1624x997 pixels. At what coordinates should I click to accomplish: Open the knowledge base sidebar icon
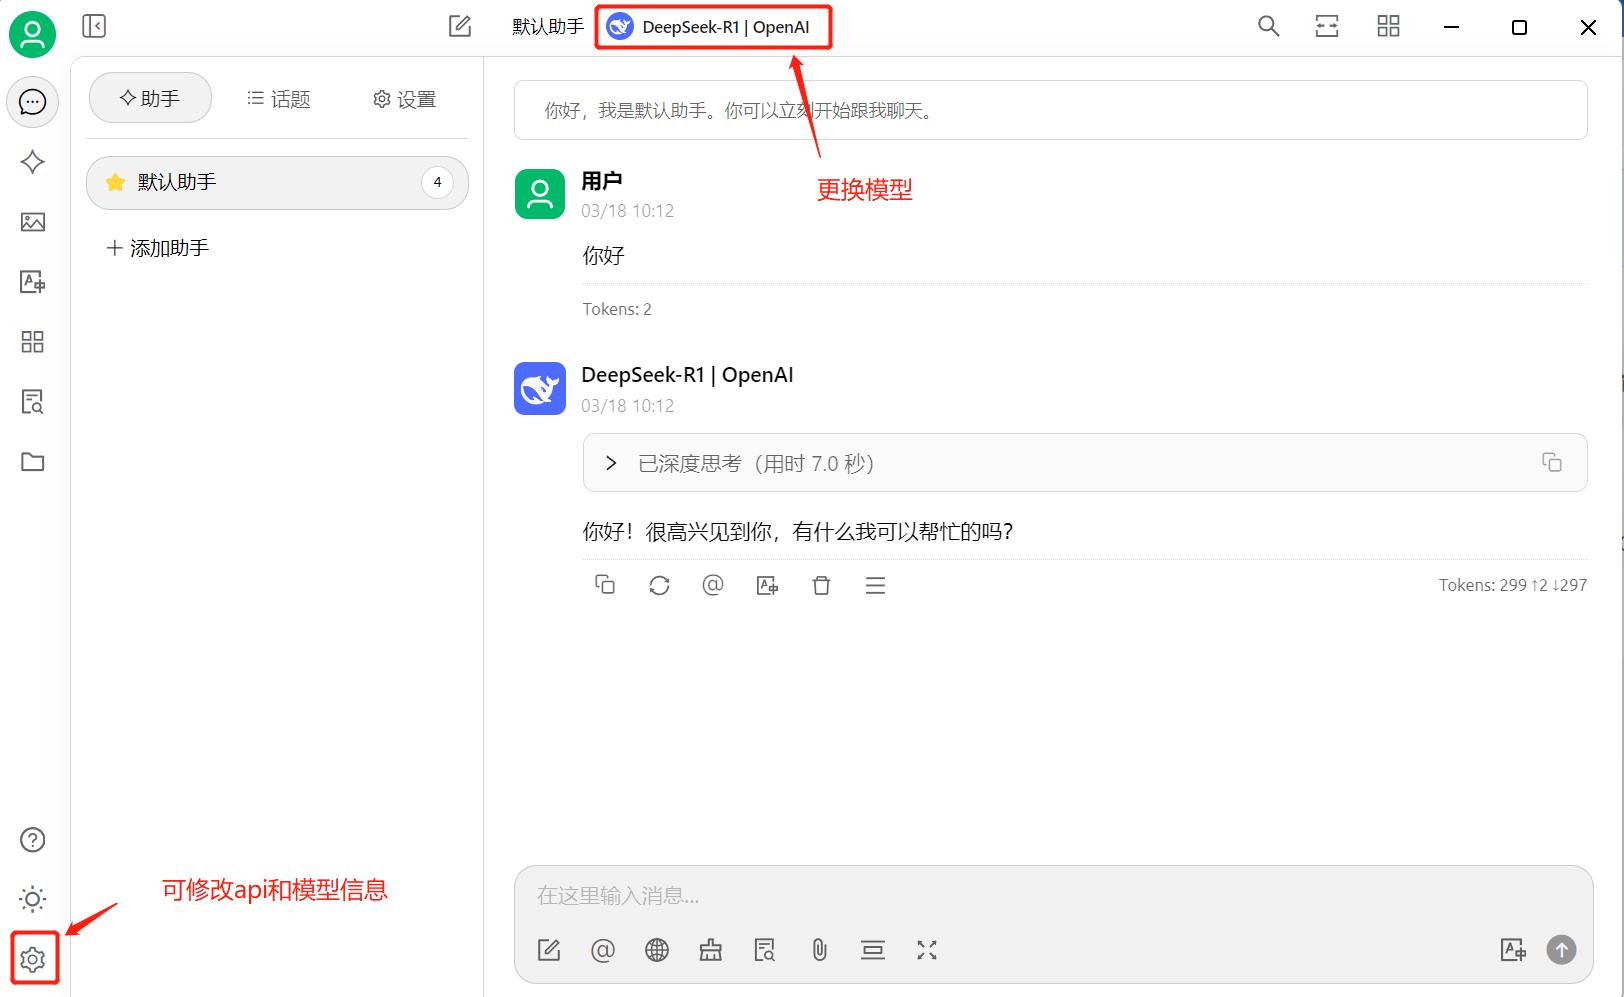[33, 402]
